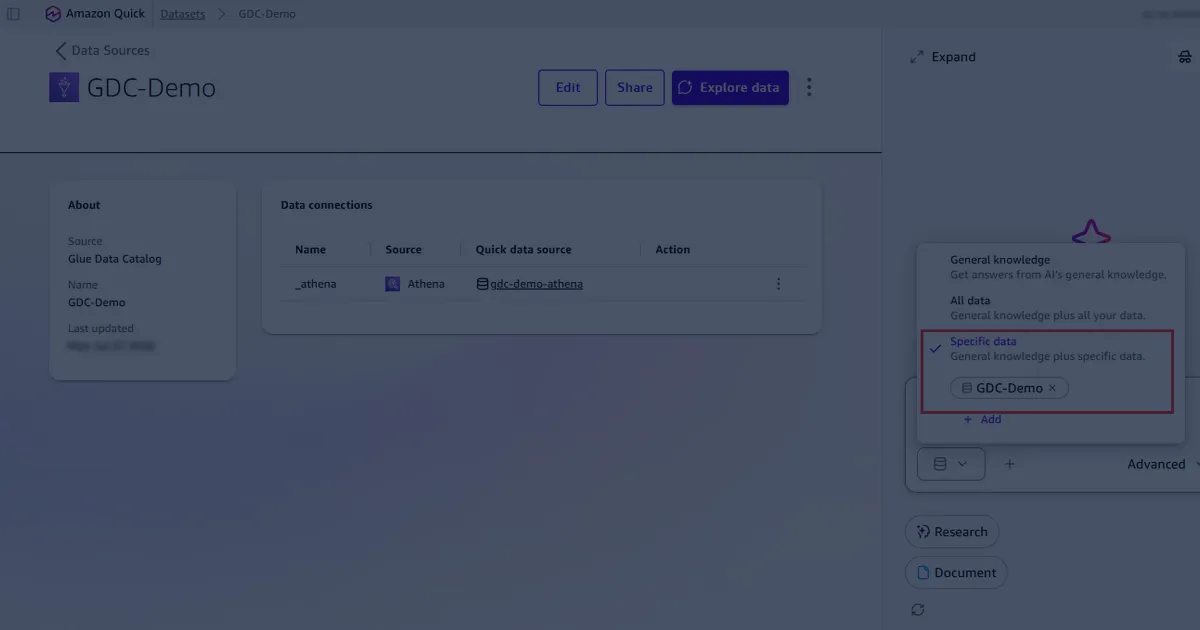The width and height of the screenshot is (1200, 630).
Task: Launch Explore data
Action: [730, 87]
